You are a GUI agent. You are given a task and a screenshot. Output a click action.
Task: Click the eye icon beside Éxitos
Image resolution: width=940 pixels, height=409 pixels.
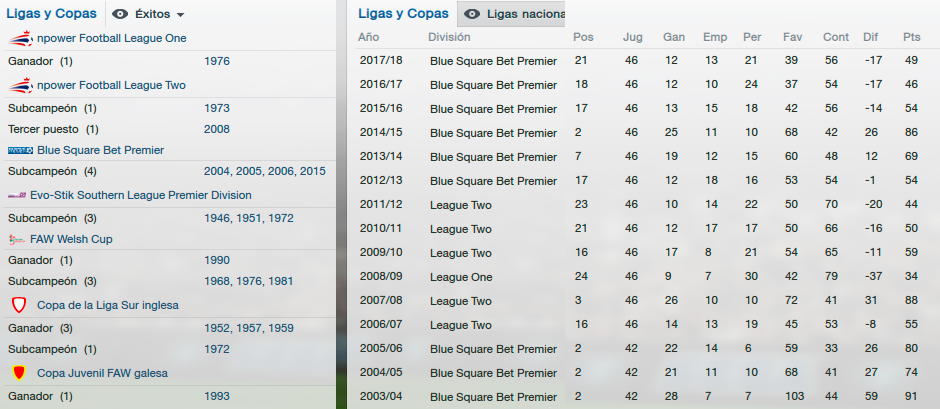(120, 15)
